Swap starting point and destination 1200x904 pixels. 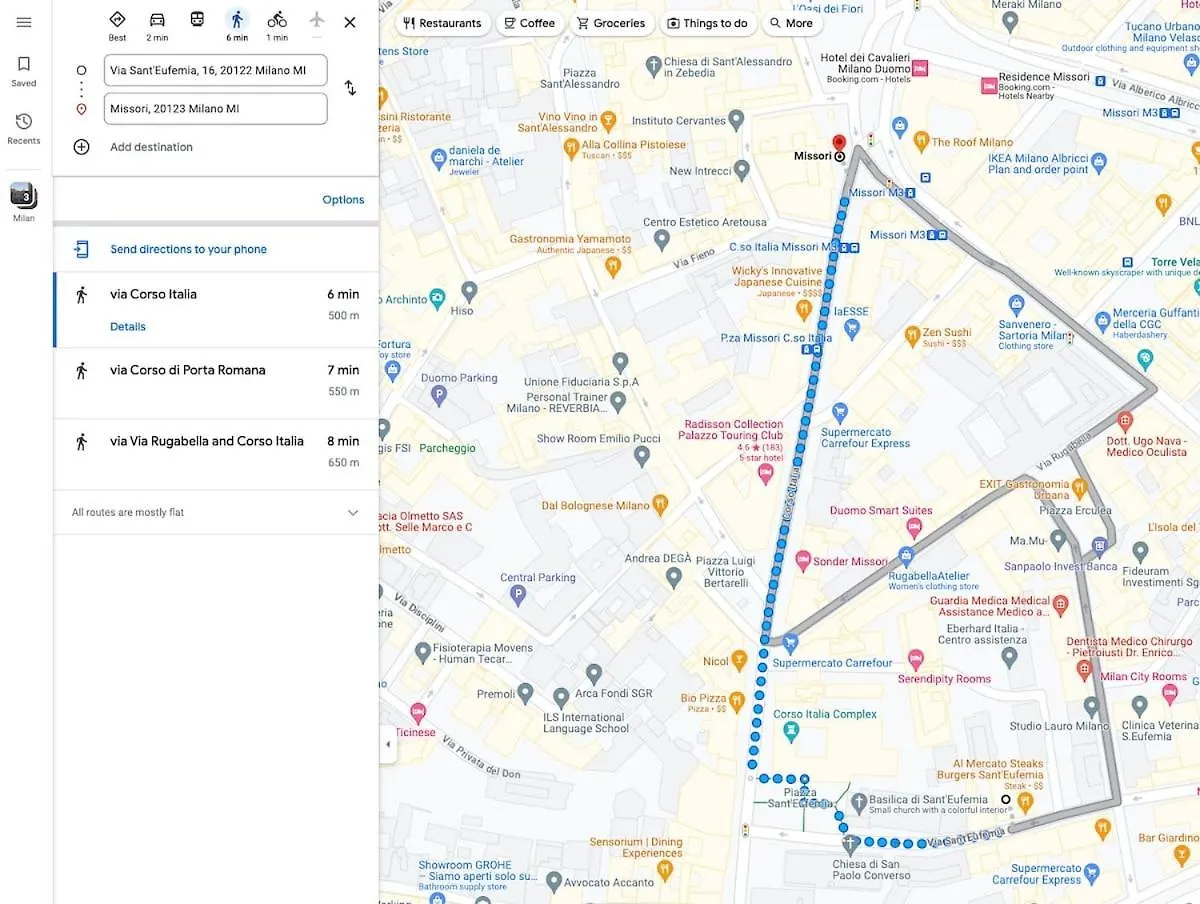[x=350, y=88]
